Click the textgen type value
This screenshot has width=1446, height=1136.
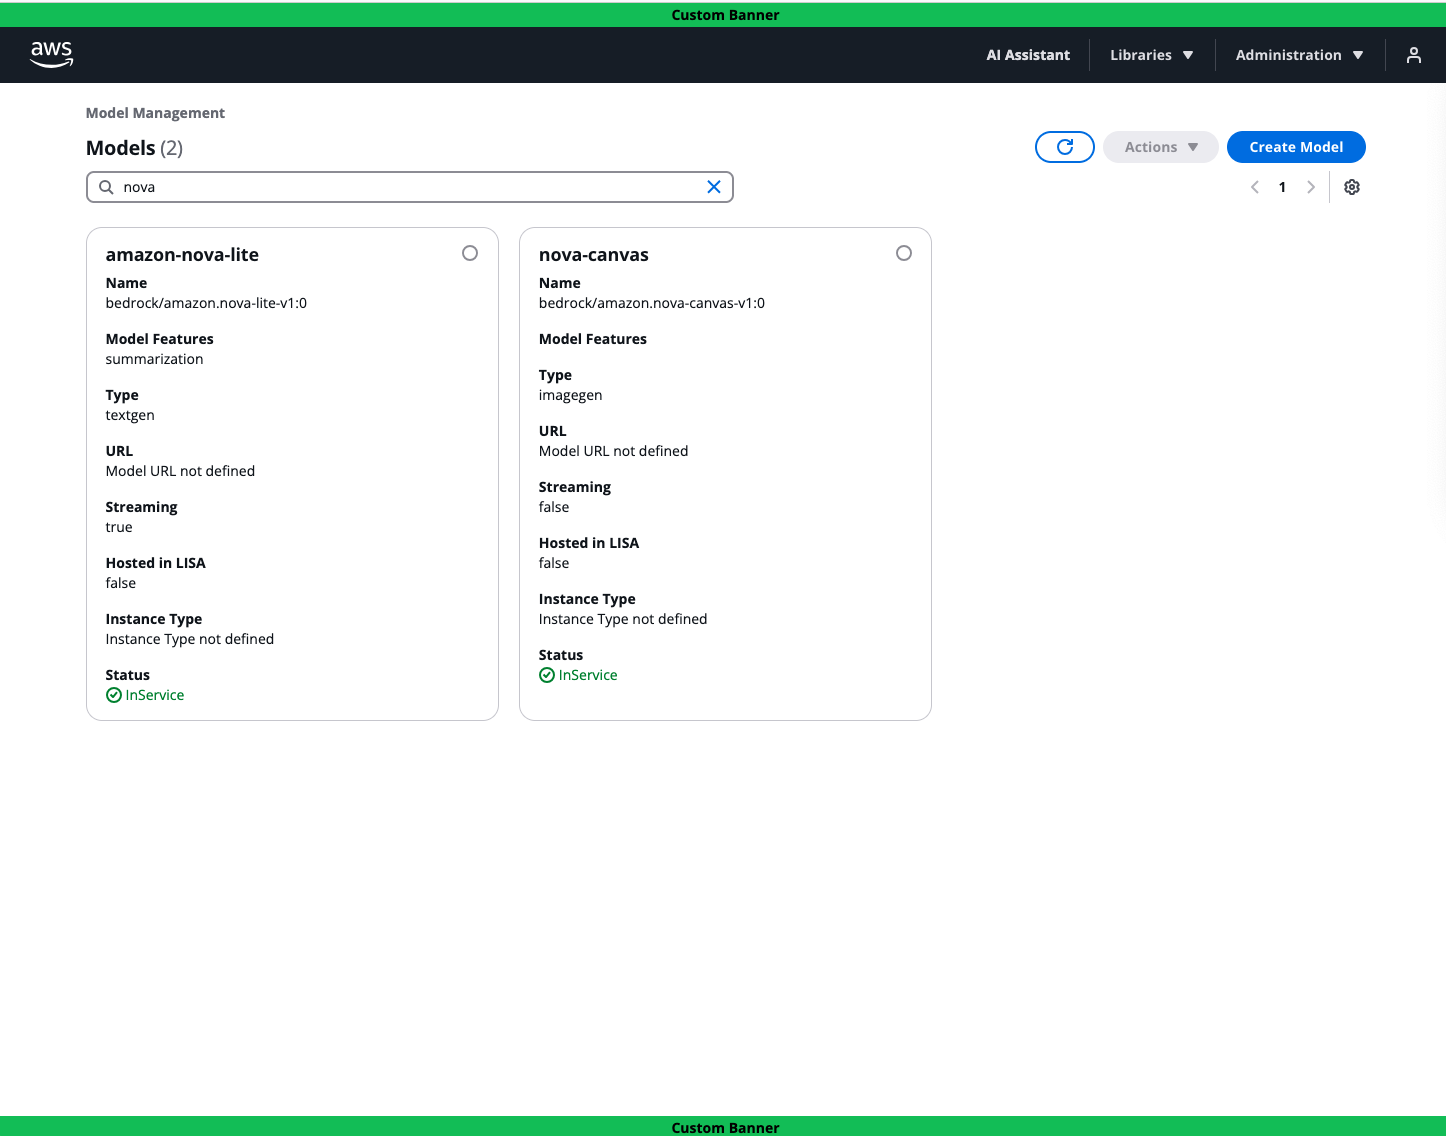(x=130, y=415)
